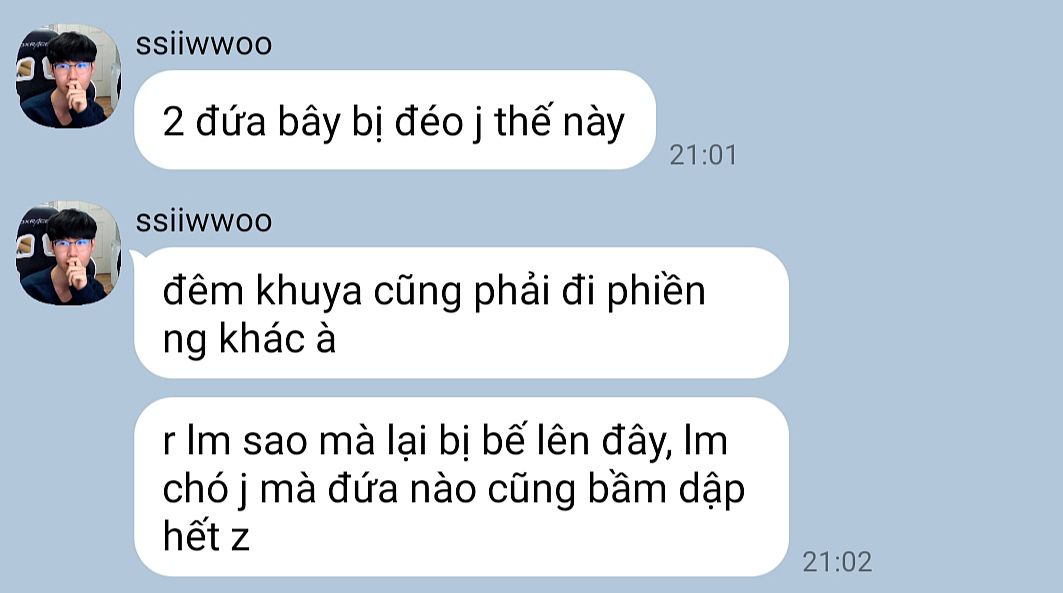Click the 21:01 timestamp

703,155
